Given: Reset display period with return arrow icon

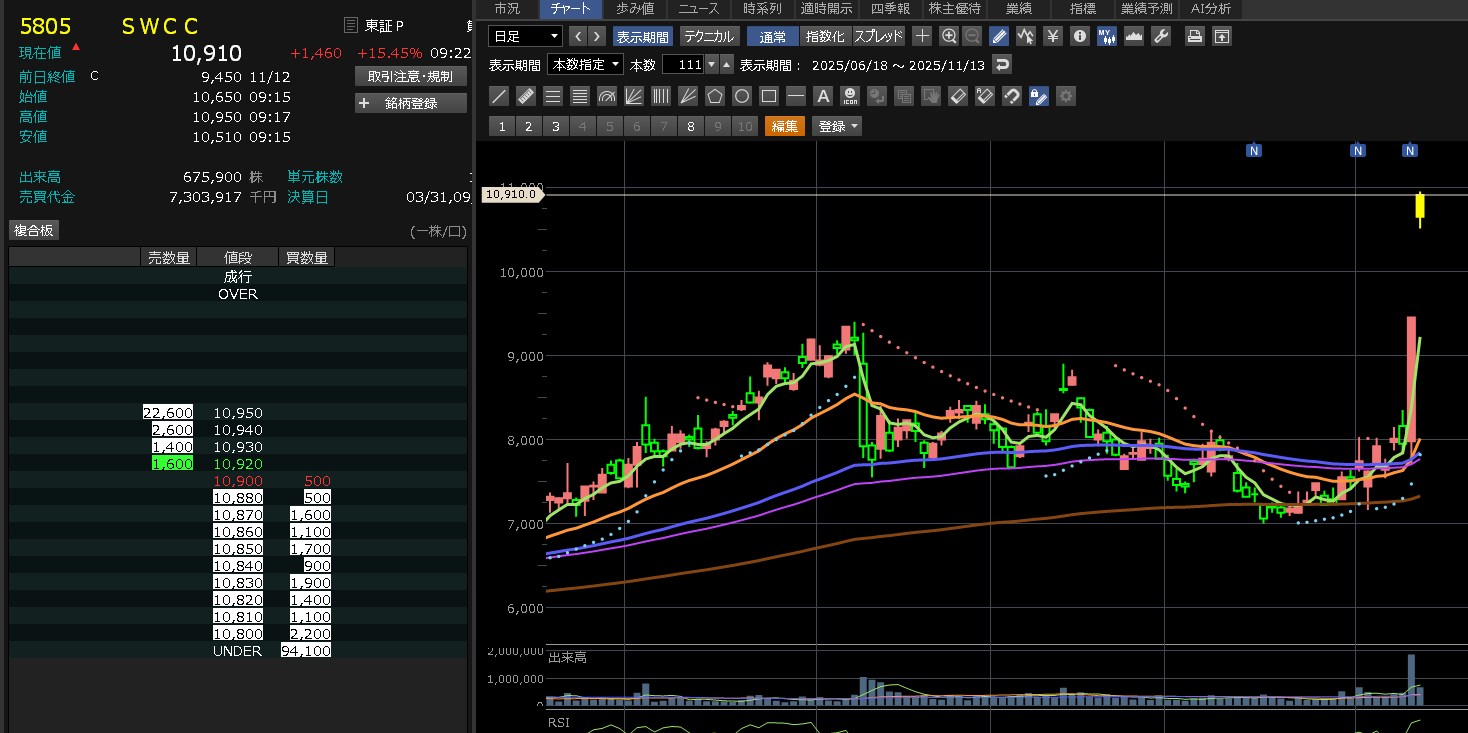Looking at the screenshot, I should pos(1001,64).
